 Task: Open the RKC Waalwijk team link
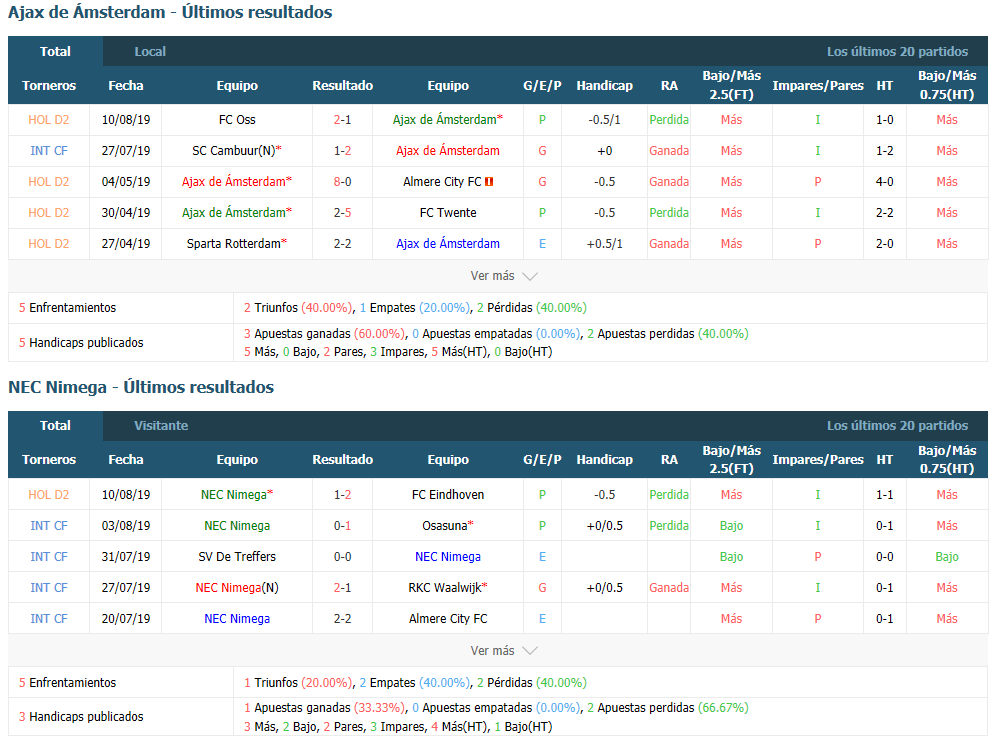(x=448, y=588)
